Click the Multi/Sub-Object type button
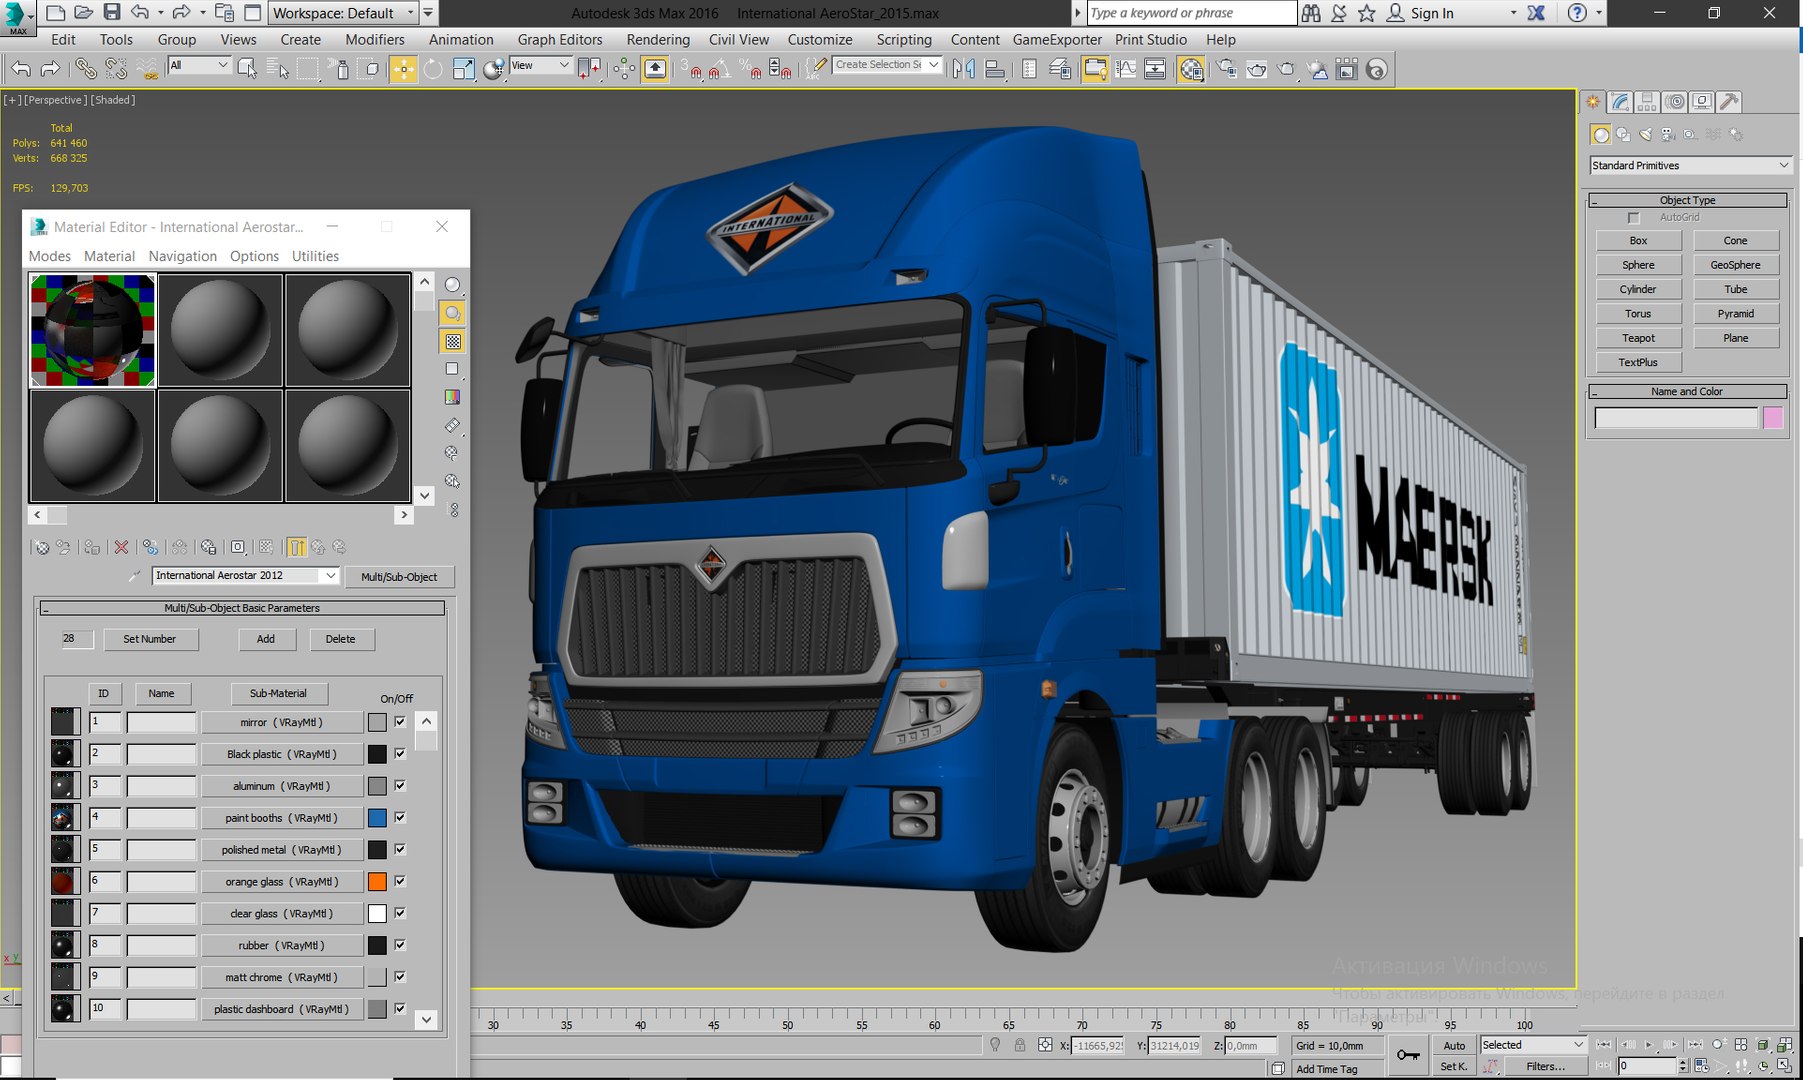This screenshot has height=1080, width=1803. pos(399,577)
